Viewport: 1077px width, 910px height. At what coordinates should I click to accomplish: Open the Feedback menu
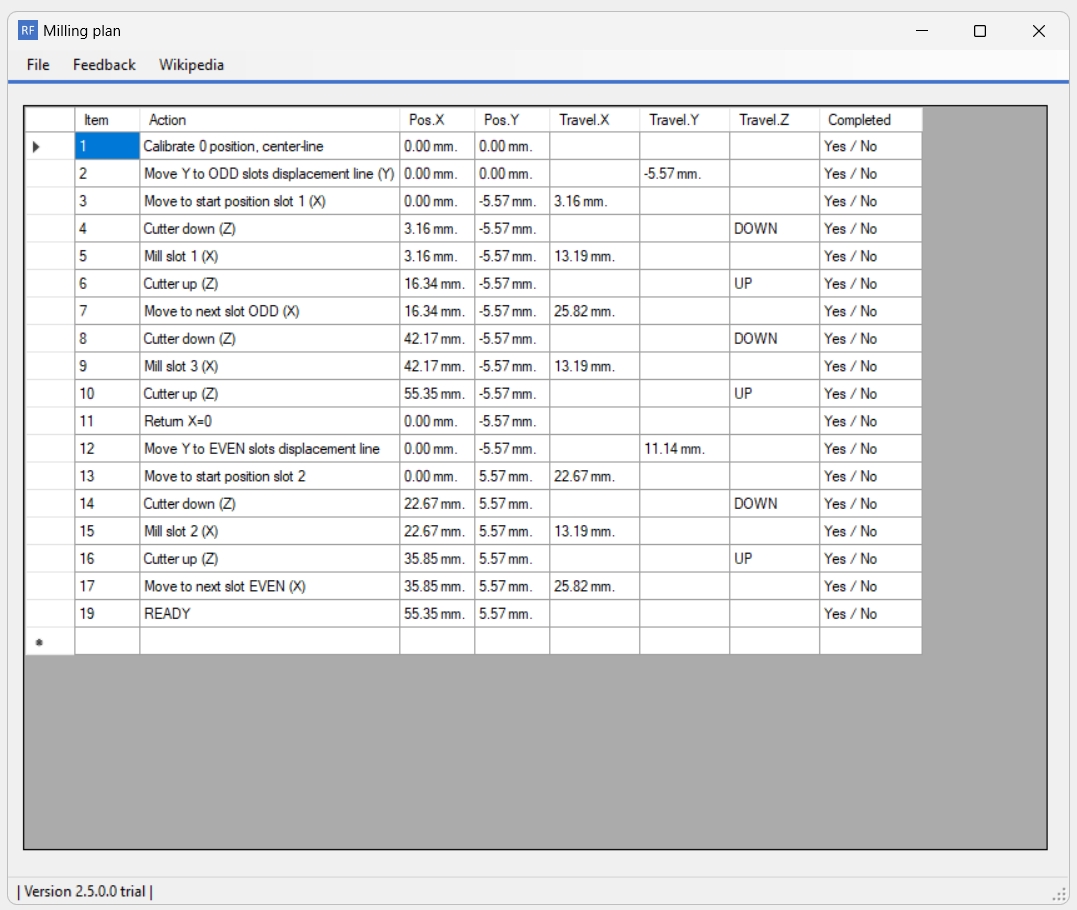(103, 65)
